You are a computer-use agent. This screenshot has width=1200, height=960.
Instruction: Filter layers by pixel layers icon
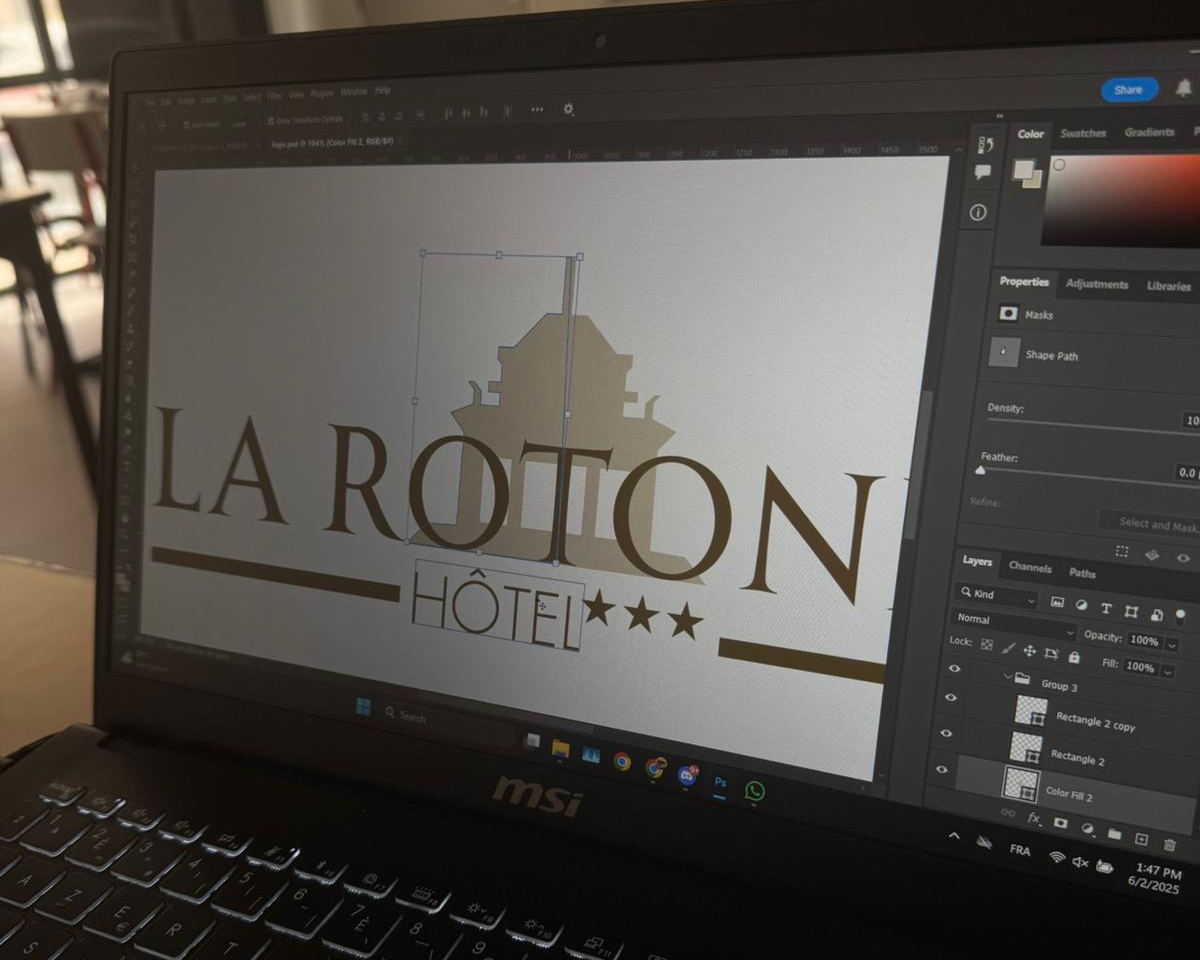pyautogui.click(x=1057, y=603)
